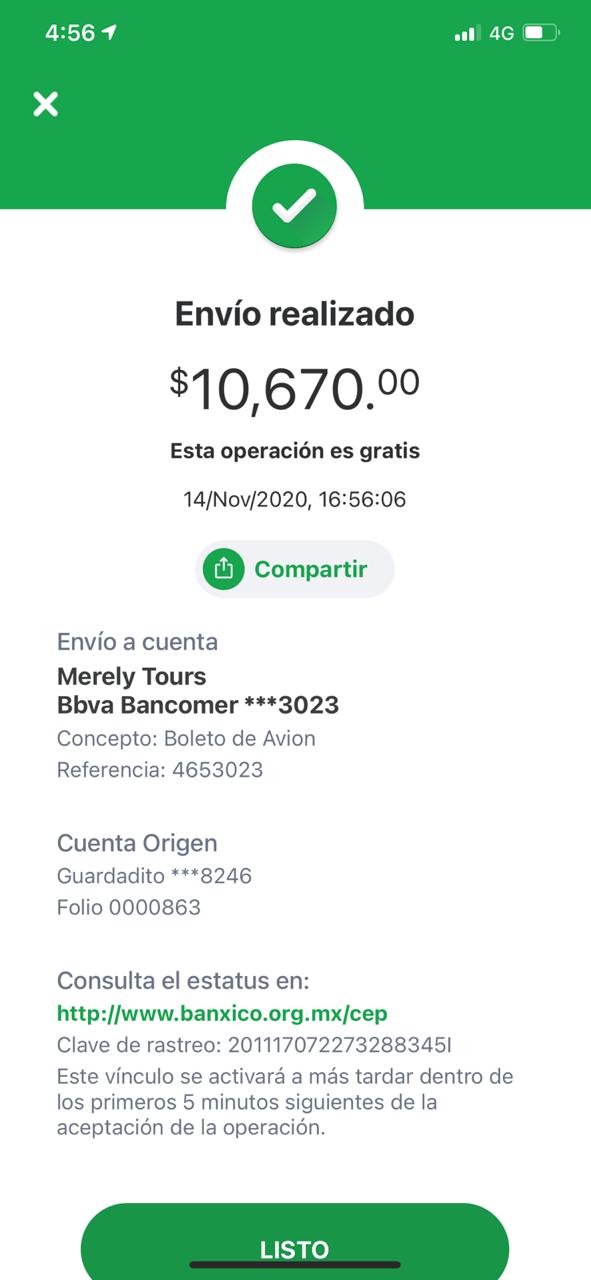Screen dimensions: 591x1280
Task: Tap the Concepto: Boleto de Avion line
Action: [186, 739]
